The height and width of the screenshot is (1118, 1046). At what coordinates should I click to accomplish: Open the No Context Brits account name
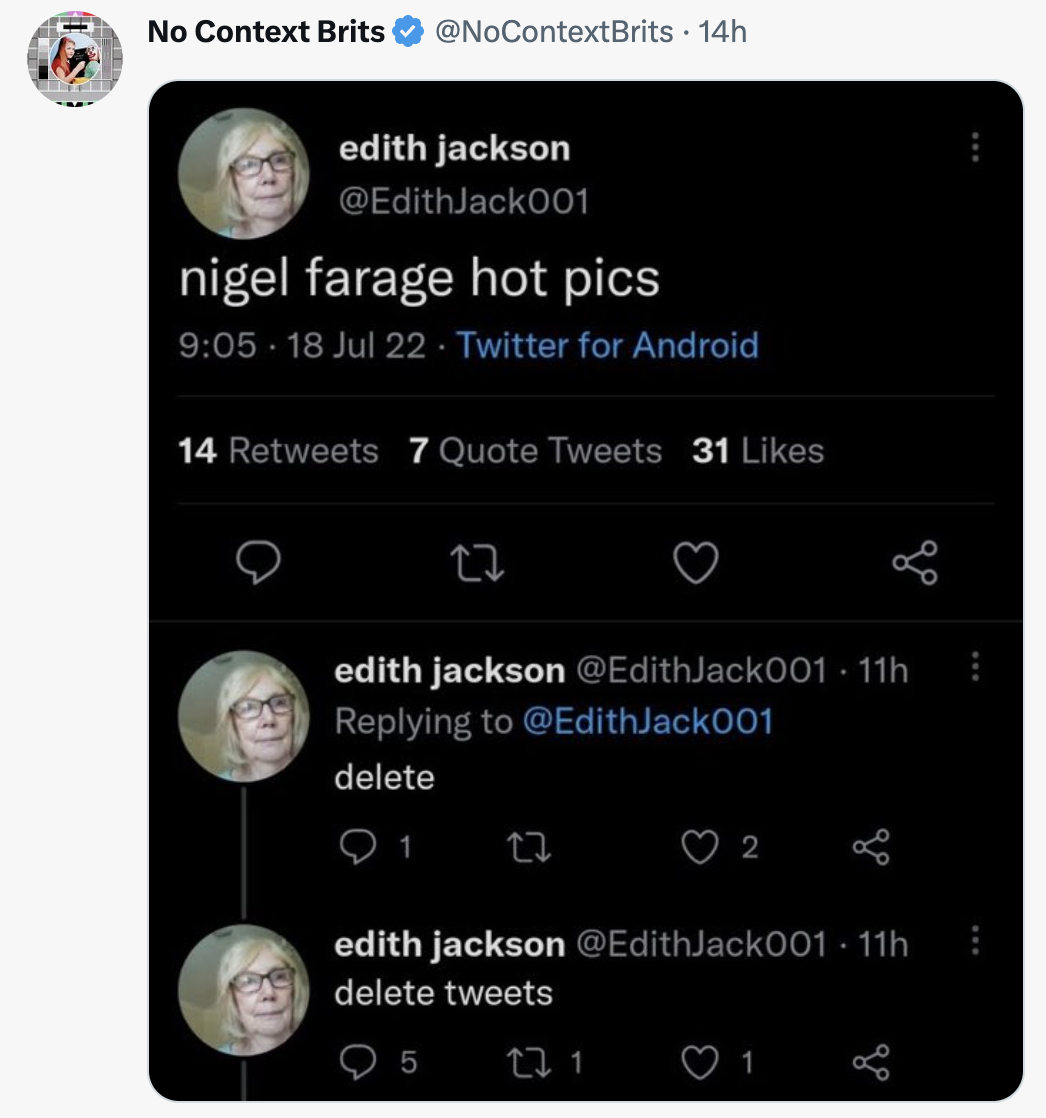tap(265, 32)
